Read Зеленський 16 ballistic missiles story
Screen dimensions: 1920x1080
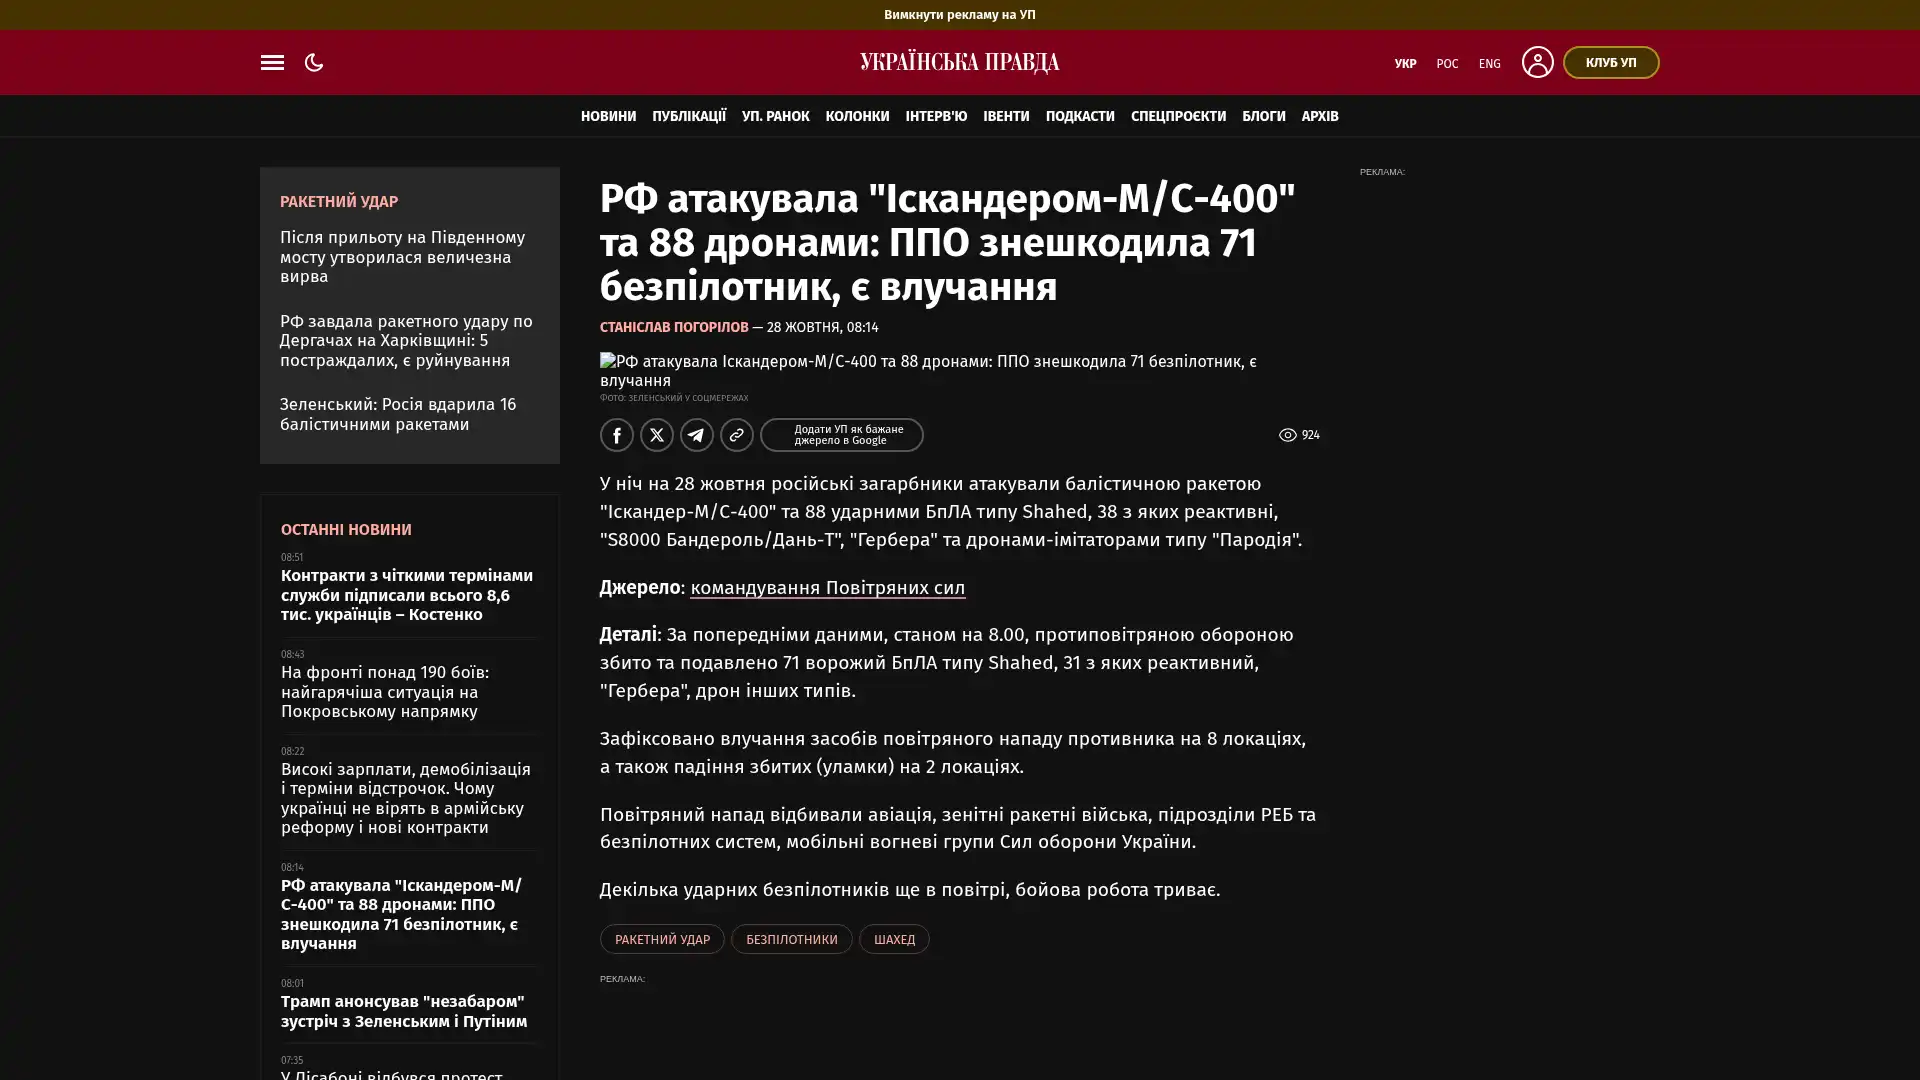click(x=398, y=414)
